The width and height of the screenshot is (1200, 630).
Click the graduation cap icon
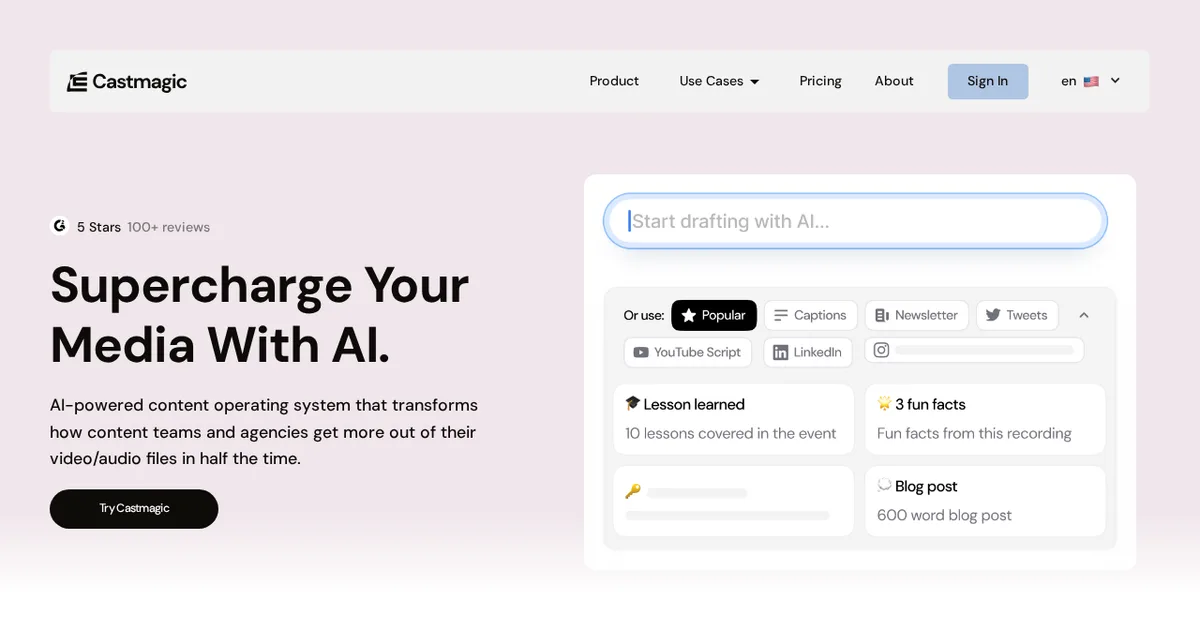pyautogui.click(x=632, y=403)
